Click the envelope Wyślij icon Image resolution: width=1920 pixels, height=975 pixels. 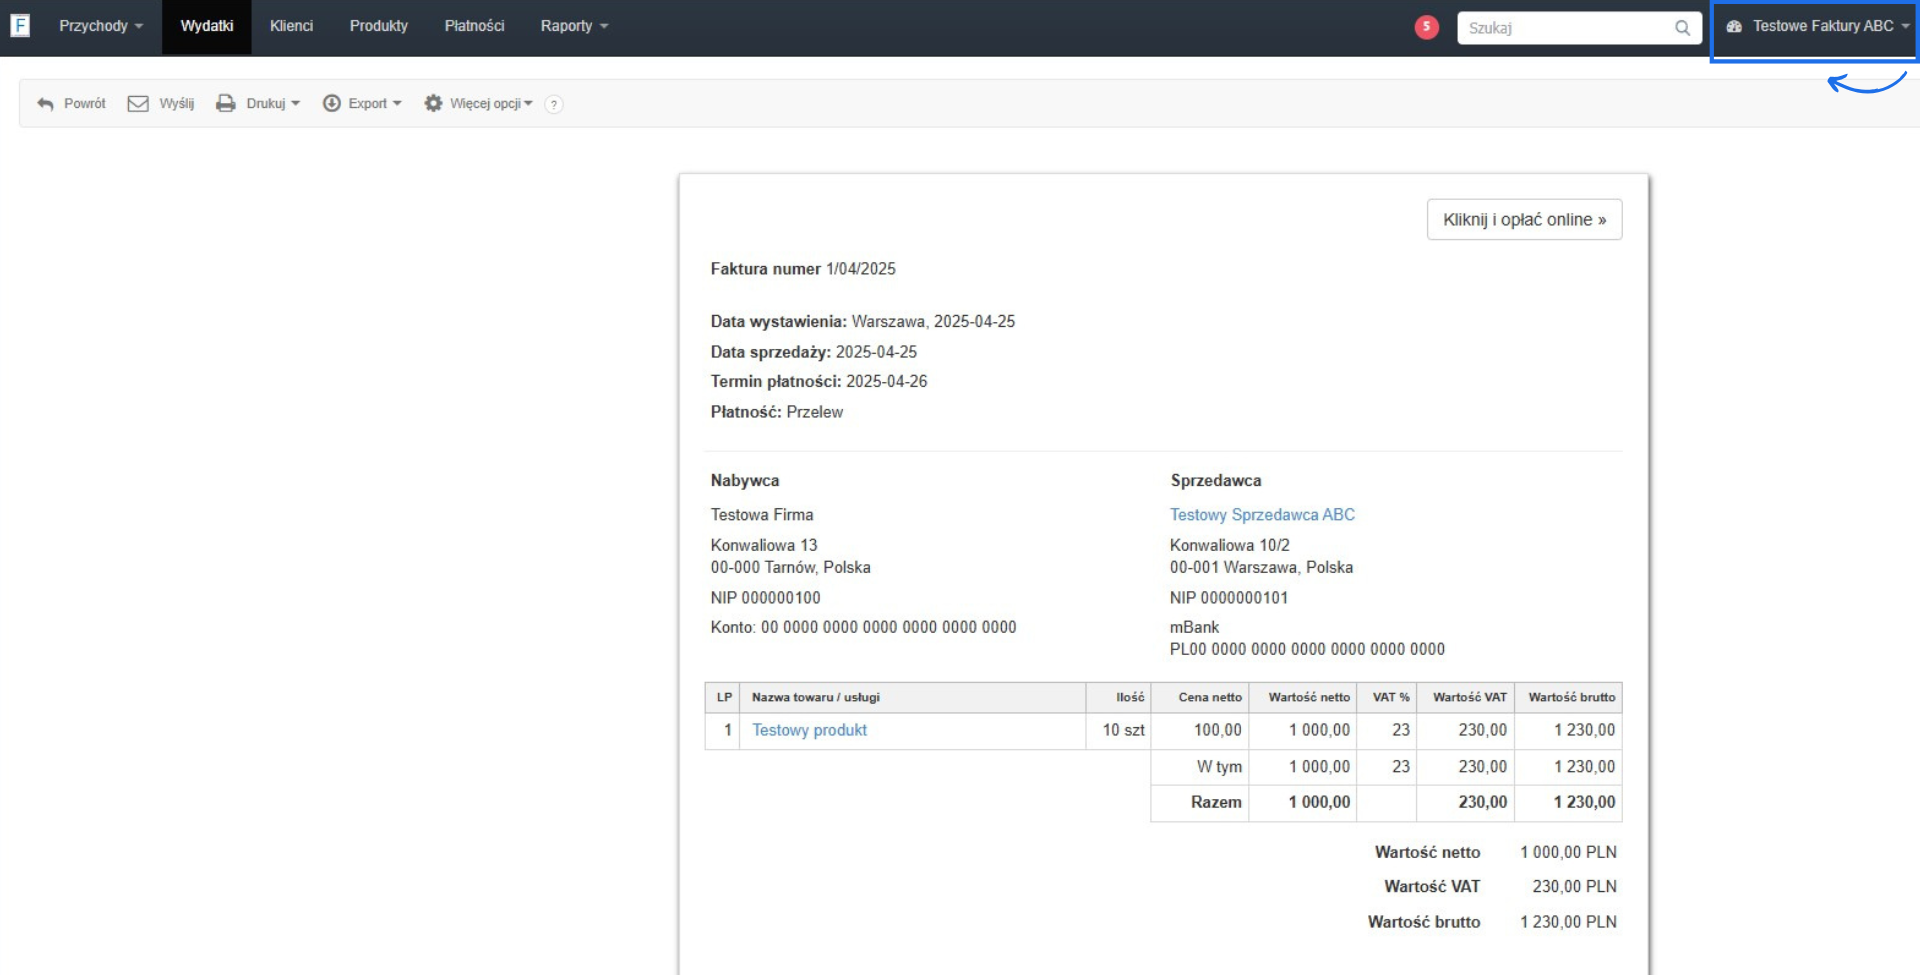[x=138, y=104]
